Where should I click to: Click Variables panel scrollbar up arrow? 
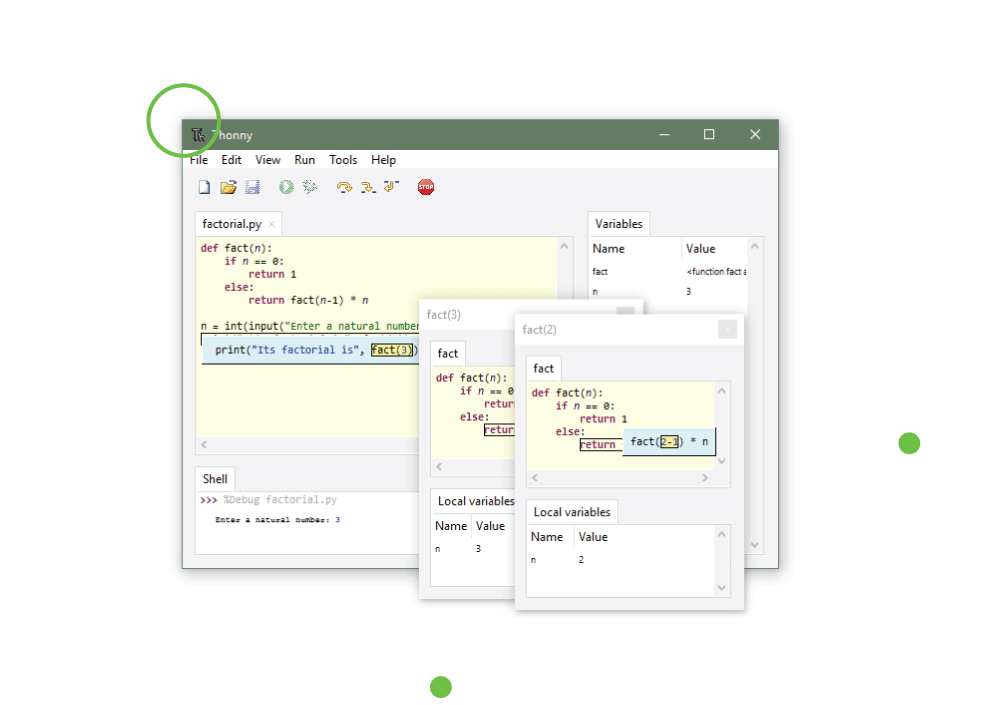755,247
